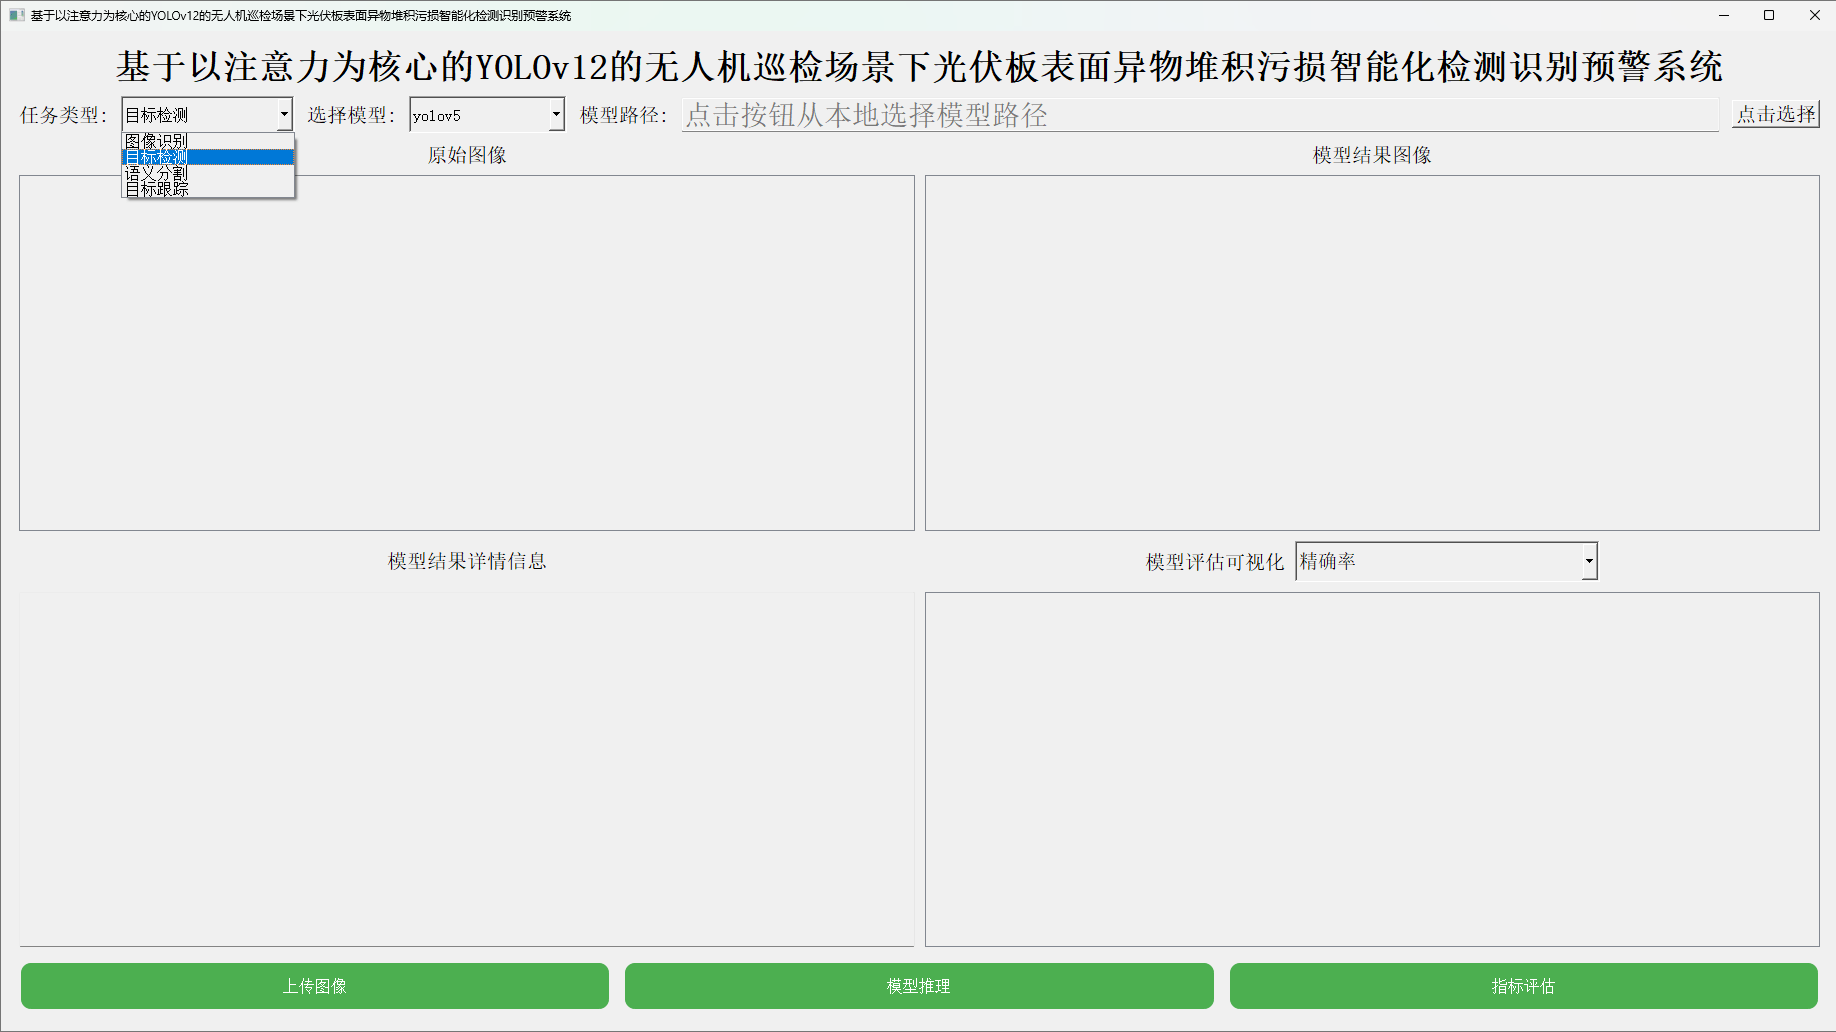Click 点击选择 to browse model path
The image size is (1836, 1032).
click(1775, 114)
